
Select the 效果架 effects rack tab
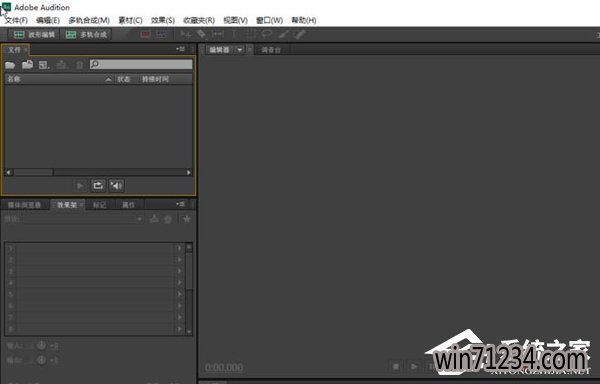click(x=67, y=205)
